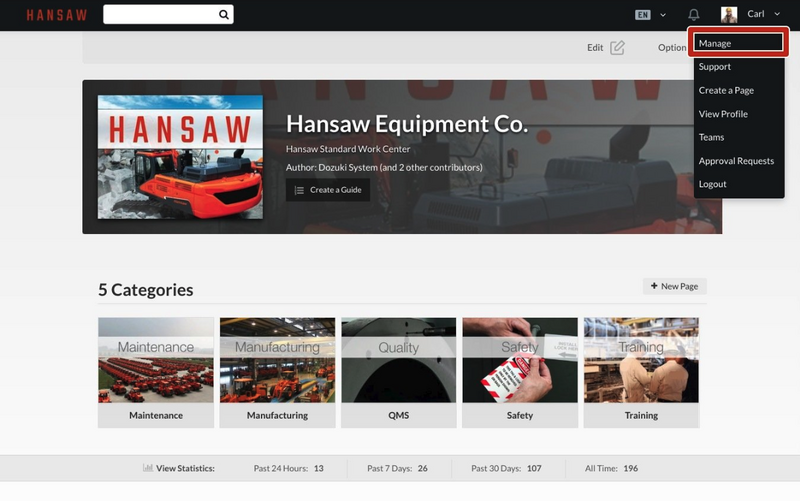Image resolution: width=800 pixels, height=501 pixels.
Task: Click the New Page button
Action: (674, 286)
